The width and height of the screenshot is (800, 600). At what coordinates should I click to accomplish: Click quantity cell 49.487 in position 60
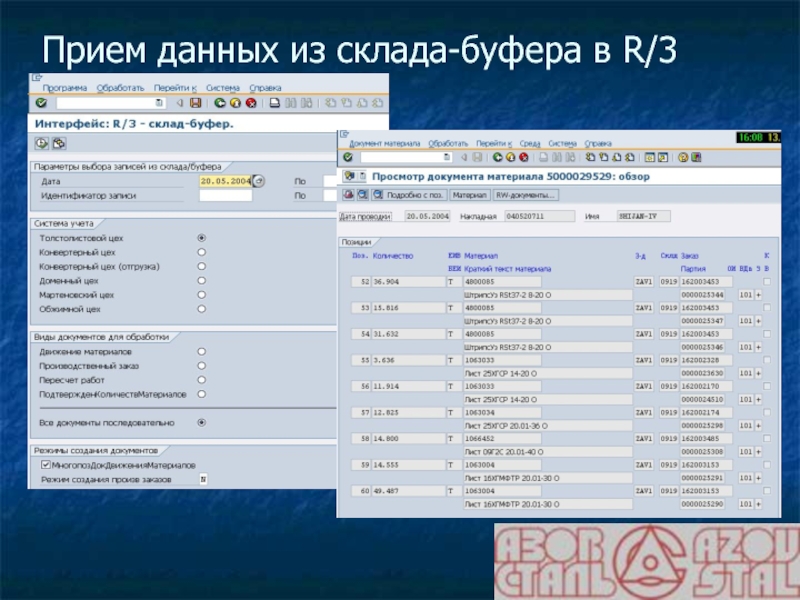[x=409, y=491]
